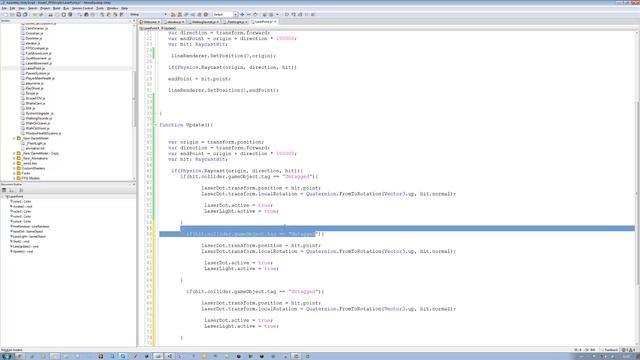
Task: Open the Debug configuration dropdown
Action: [x=149, y=14]
